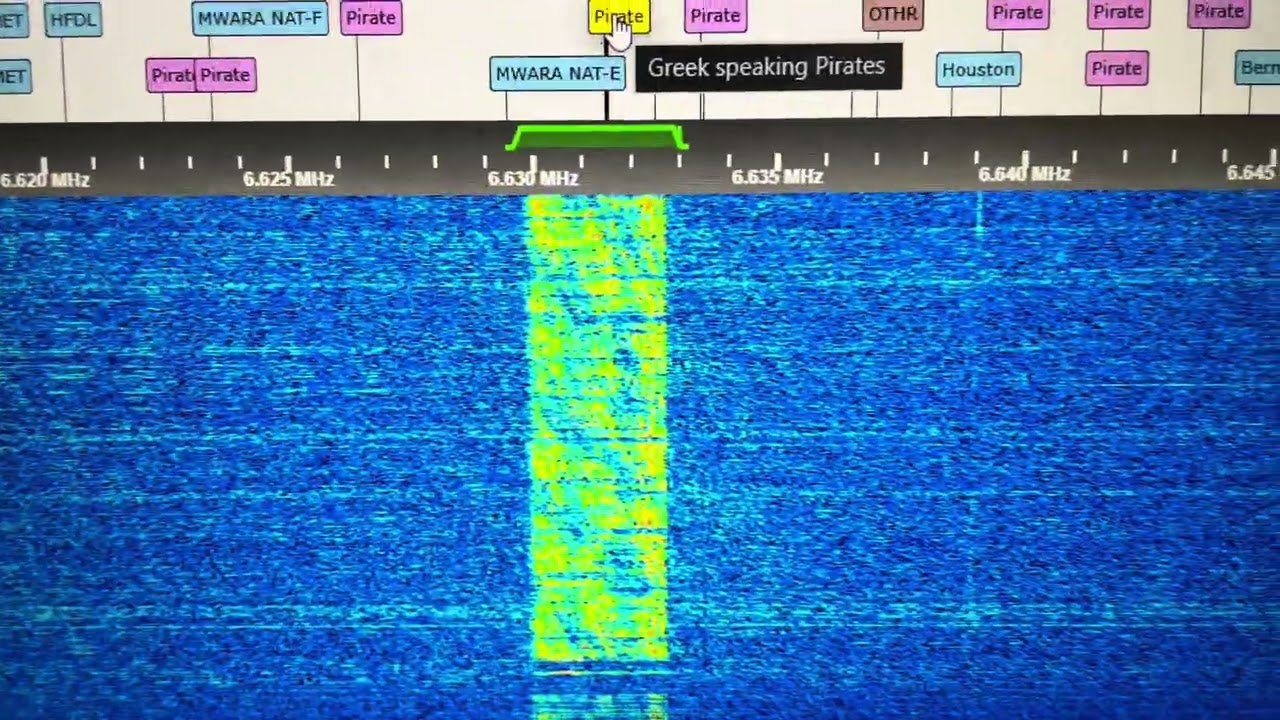Click the HFDL station label

pos(74,19)
